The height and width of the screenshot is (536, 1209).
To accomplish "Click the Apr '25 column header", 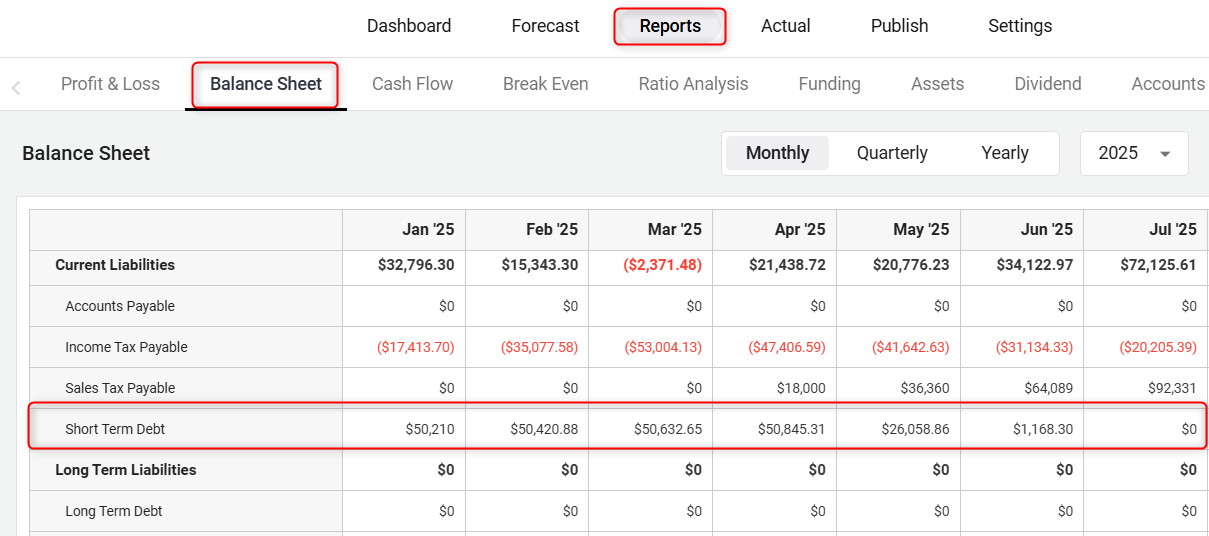I will (799, 230).
